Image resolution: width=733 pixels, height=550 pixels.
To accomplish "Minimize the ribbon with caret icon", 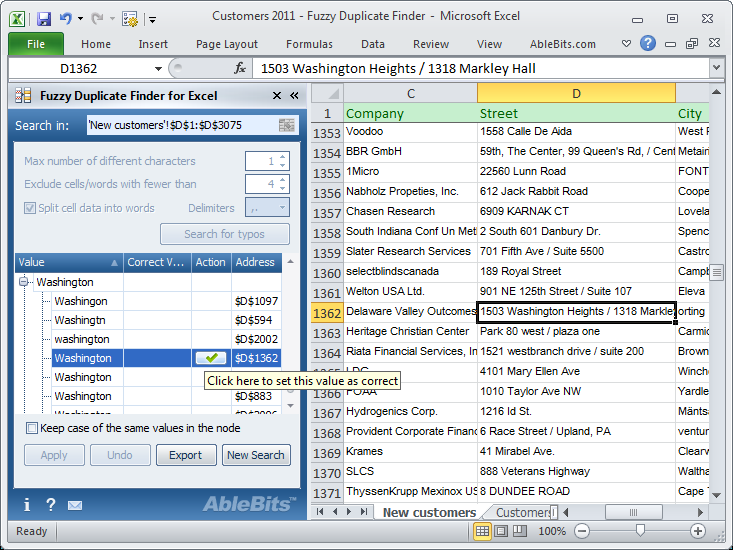I will tap(626, 43).
